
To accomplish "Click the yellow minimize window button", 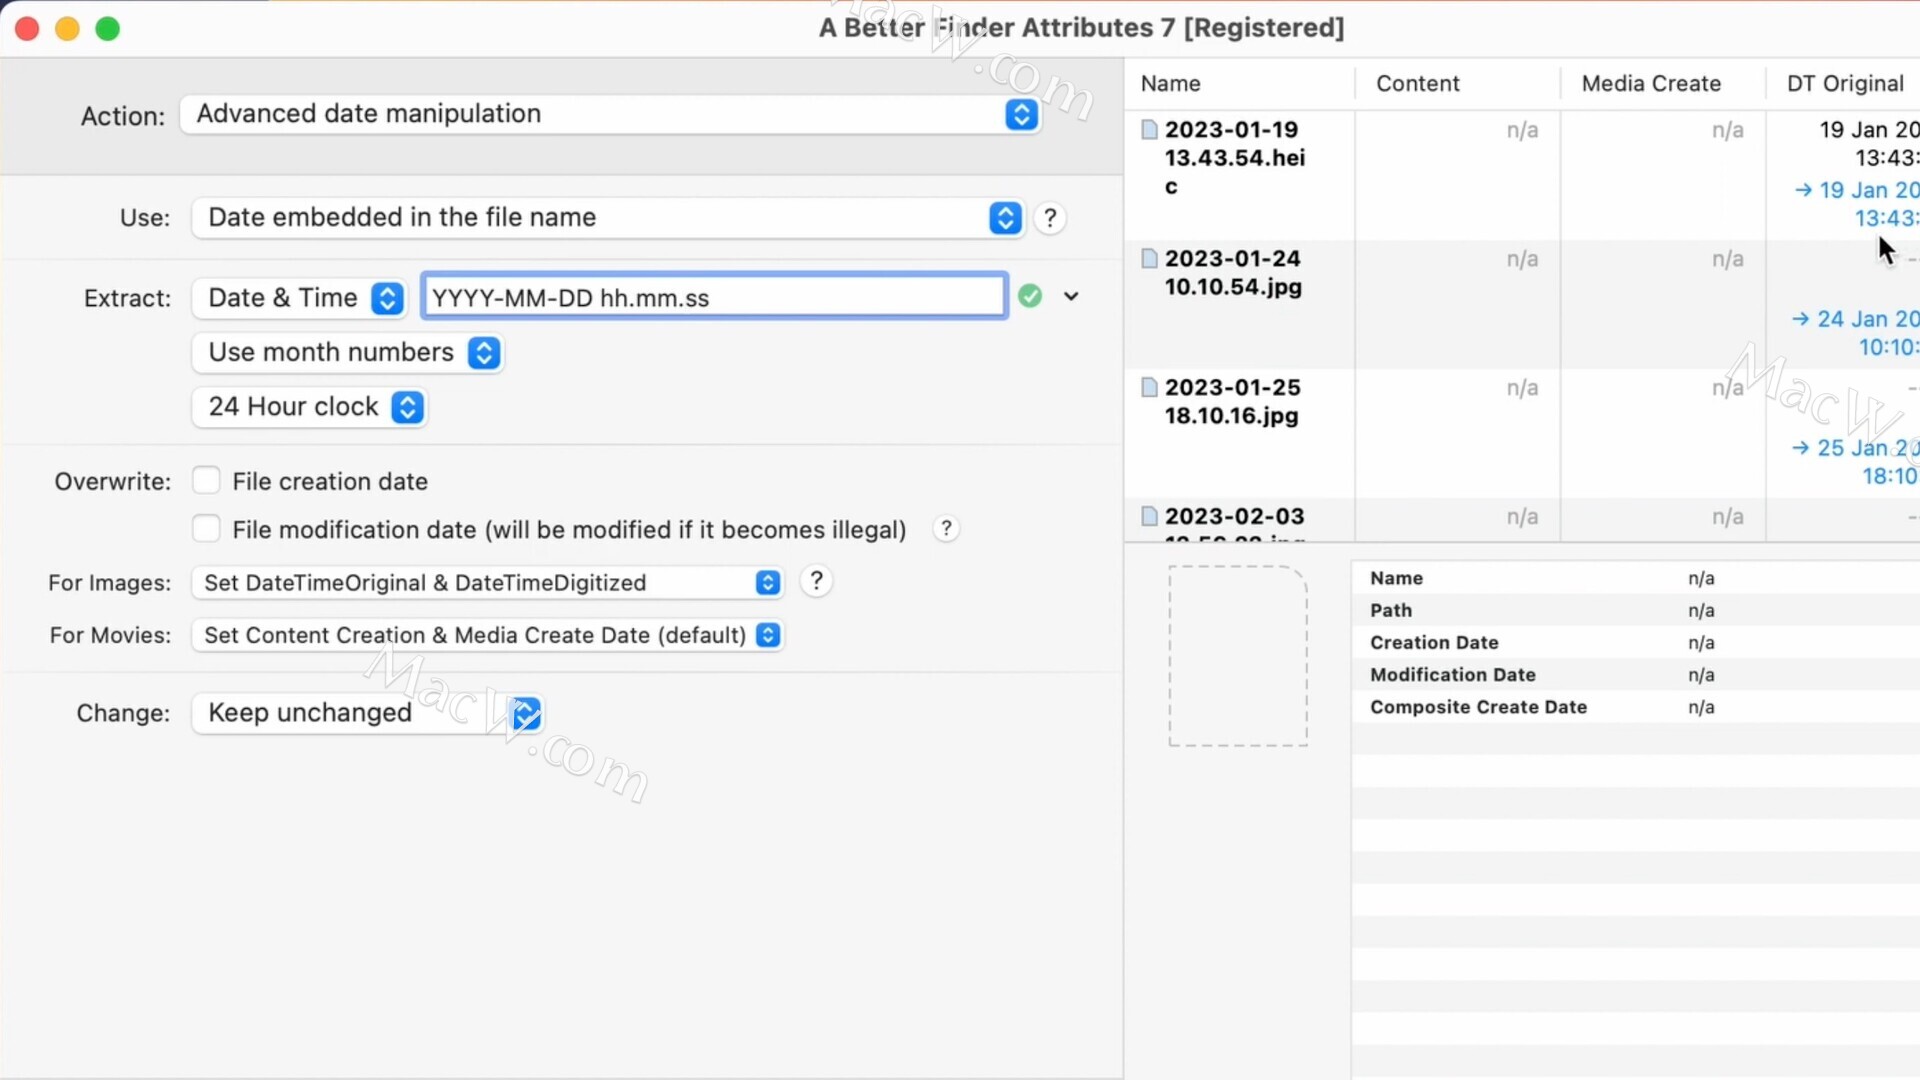I will [67, 29].
